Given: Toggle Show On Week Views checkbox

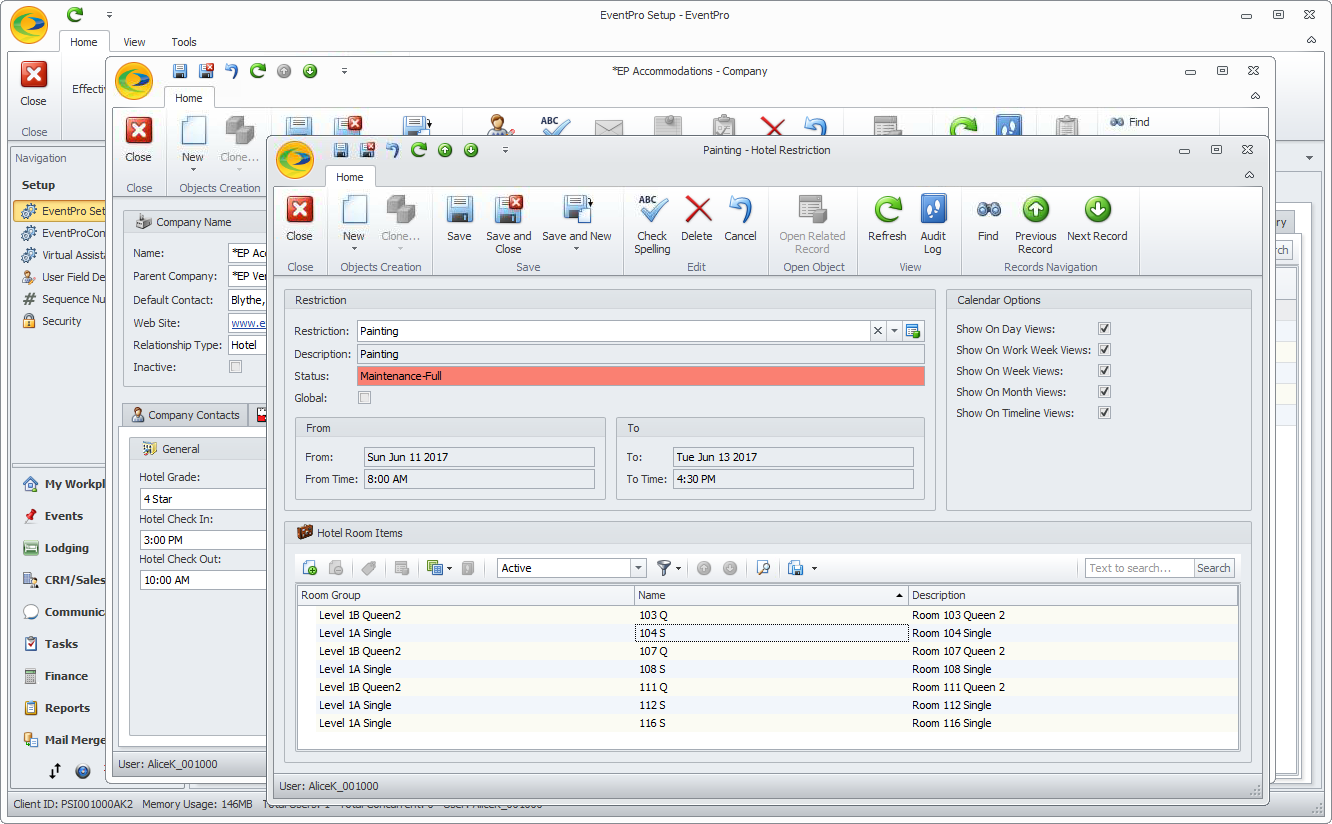Looking at the screenshot, I should tap(1105, 371).
